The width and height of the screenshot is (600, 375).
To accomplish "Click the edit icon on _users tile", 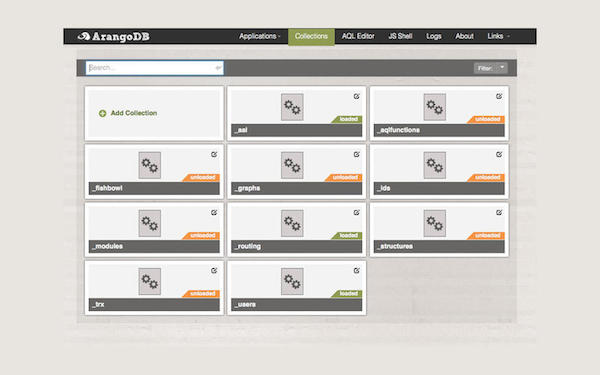I will pyautogui.click(x=356, y=271).
